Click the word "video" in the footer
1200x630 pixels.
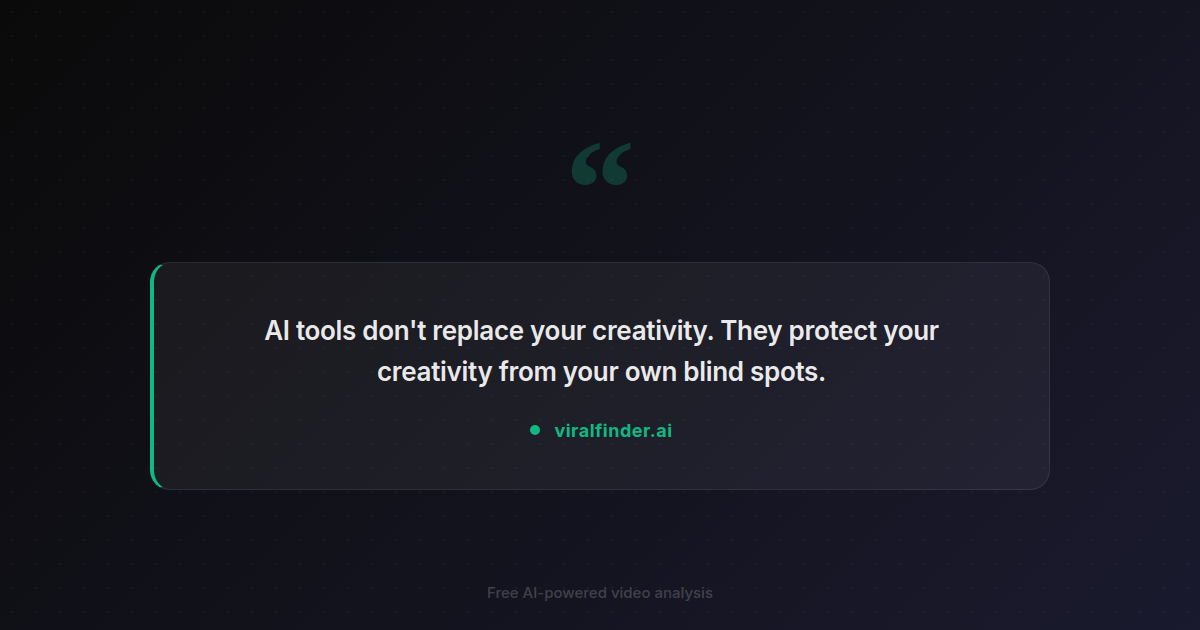coord(628,593)
